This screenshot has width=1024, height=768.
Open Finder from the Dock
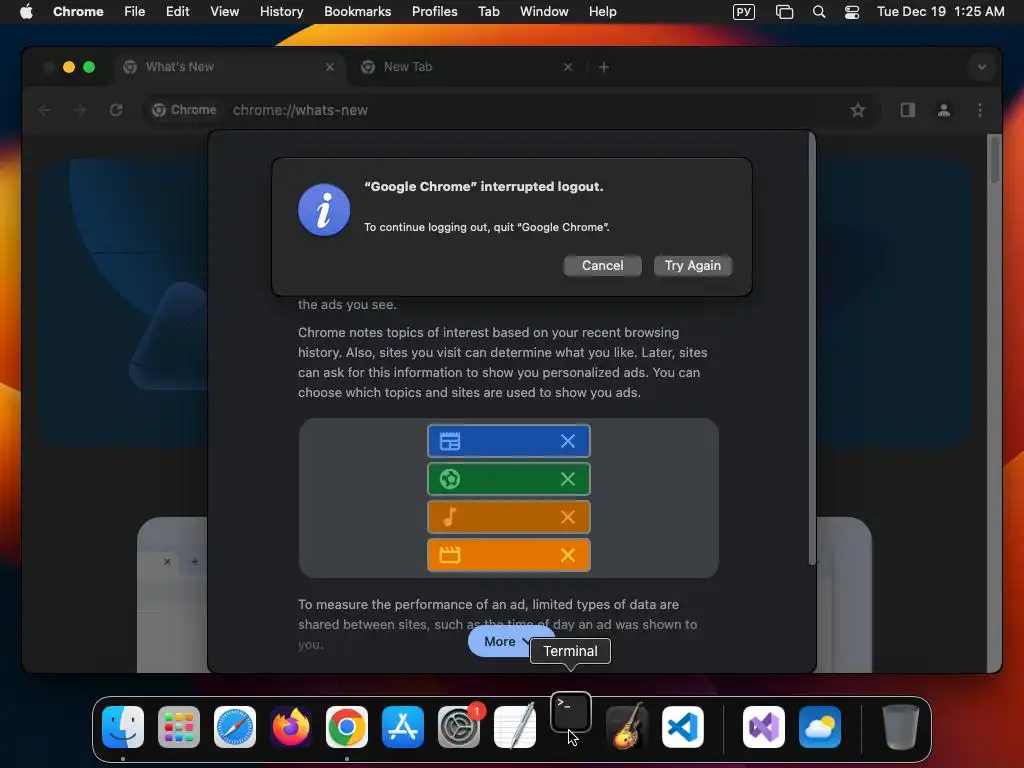pos(123,726)
